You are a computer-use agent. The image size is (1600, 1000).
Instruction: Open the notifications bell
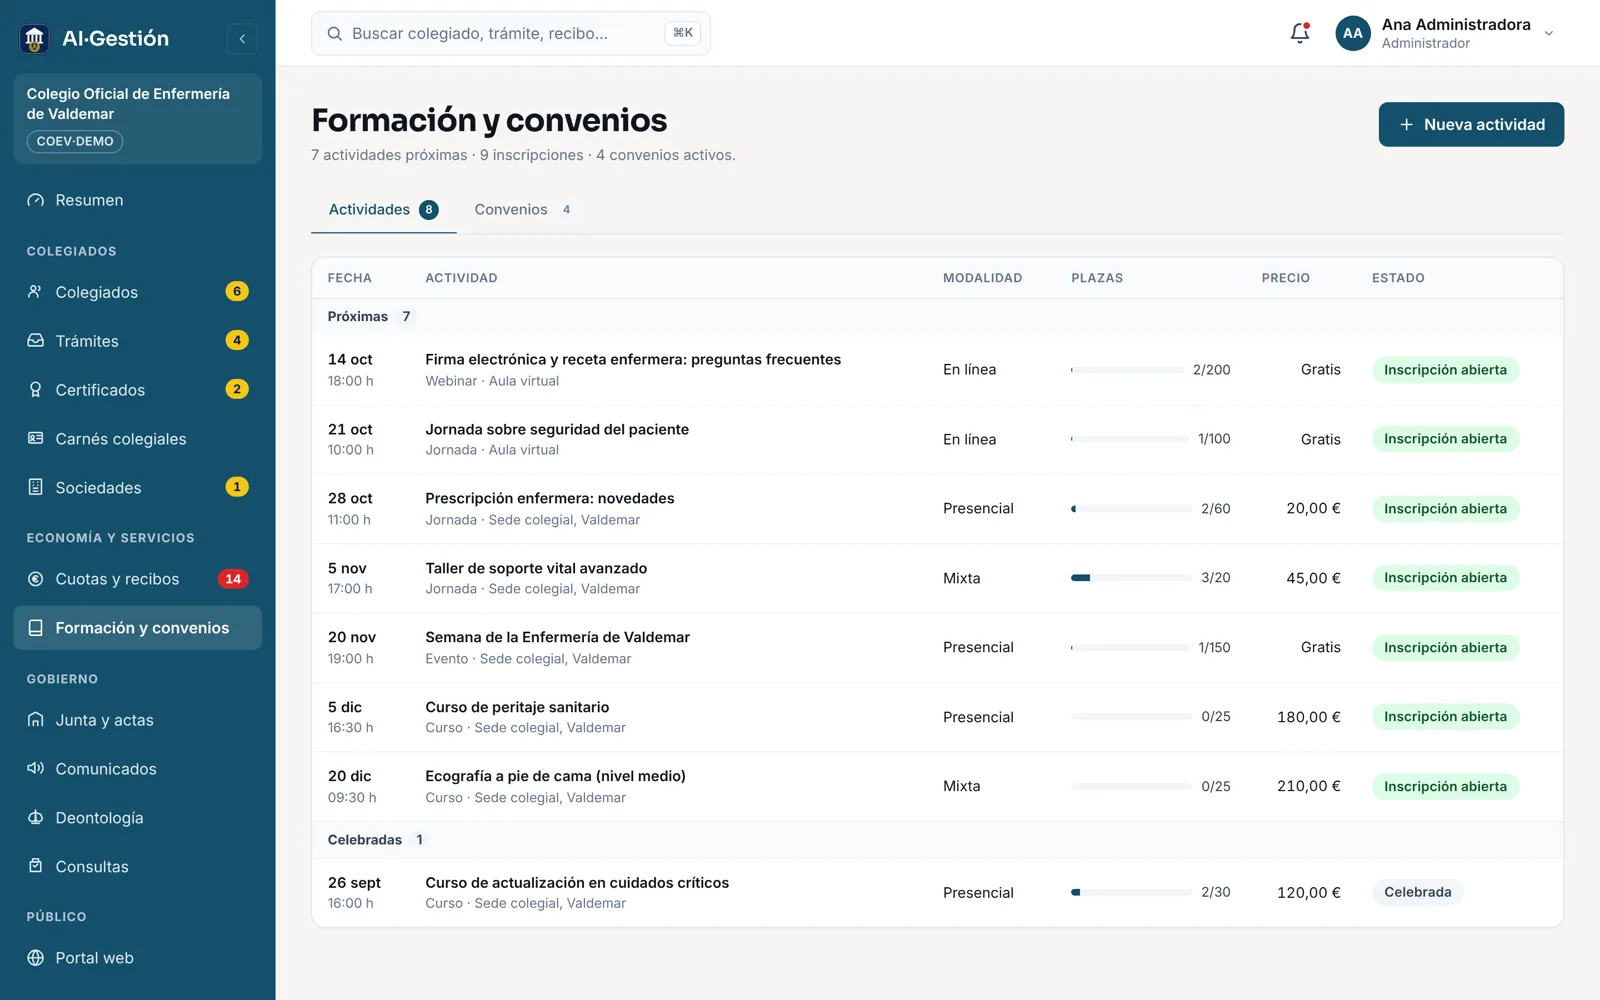click(1300, 33)
